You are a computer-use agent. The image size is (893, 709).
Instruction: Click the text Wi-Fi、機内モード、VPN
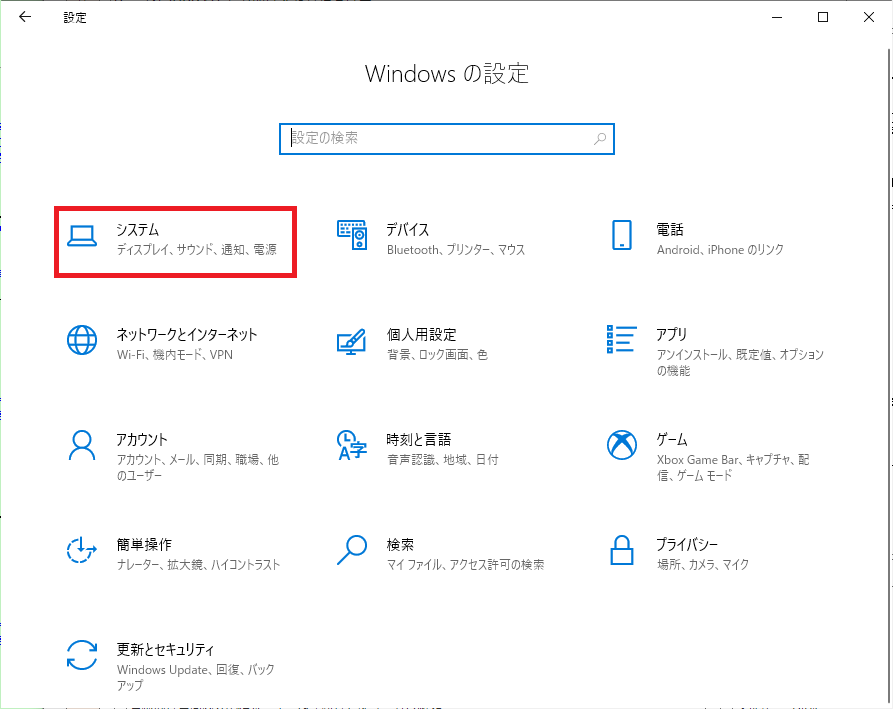click(175, 355)
